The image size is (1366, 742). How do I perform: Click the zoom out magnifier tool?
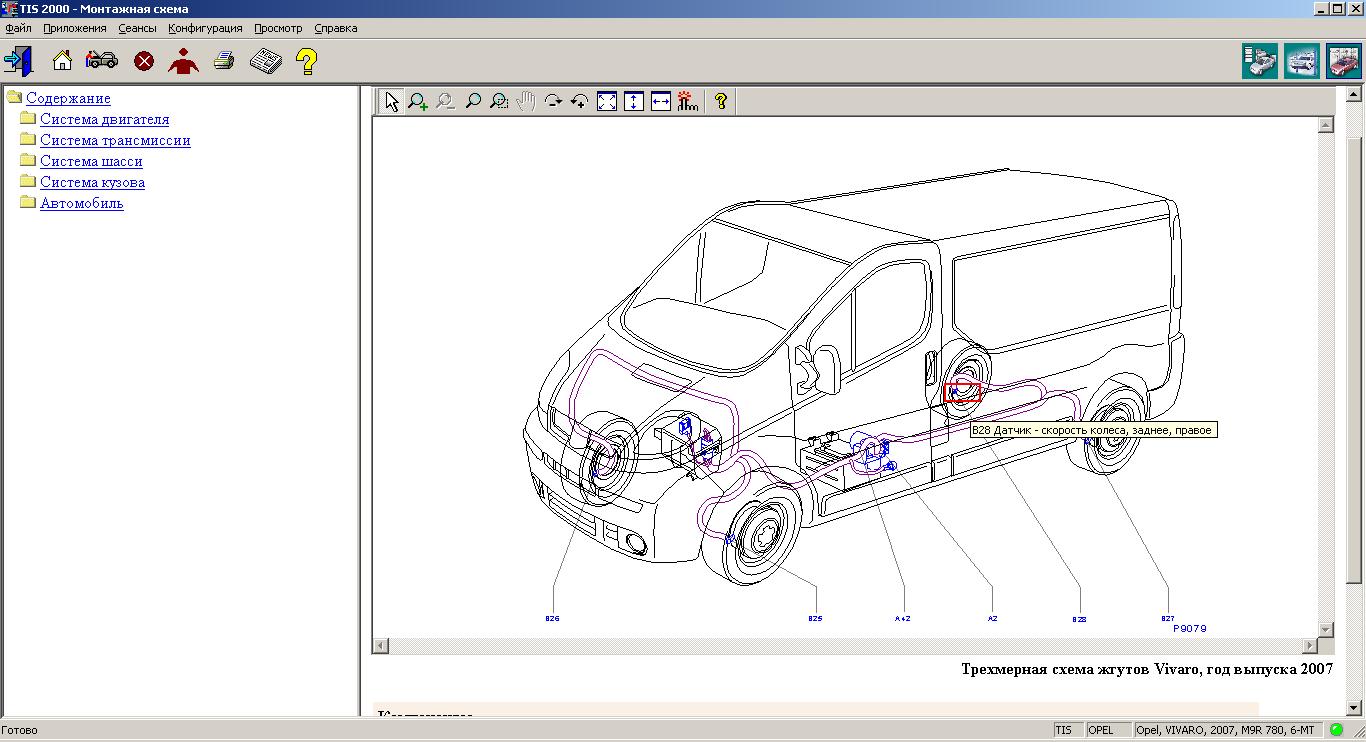point(445,101)
